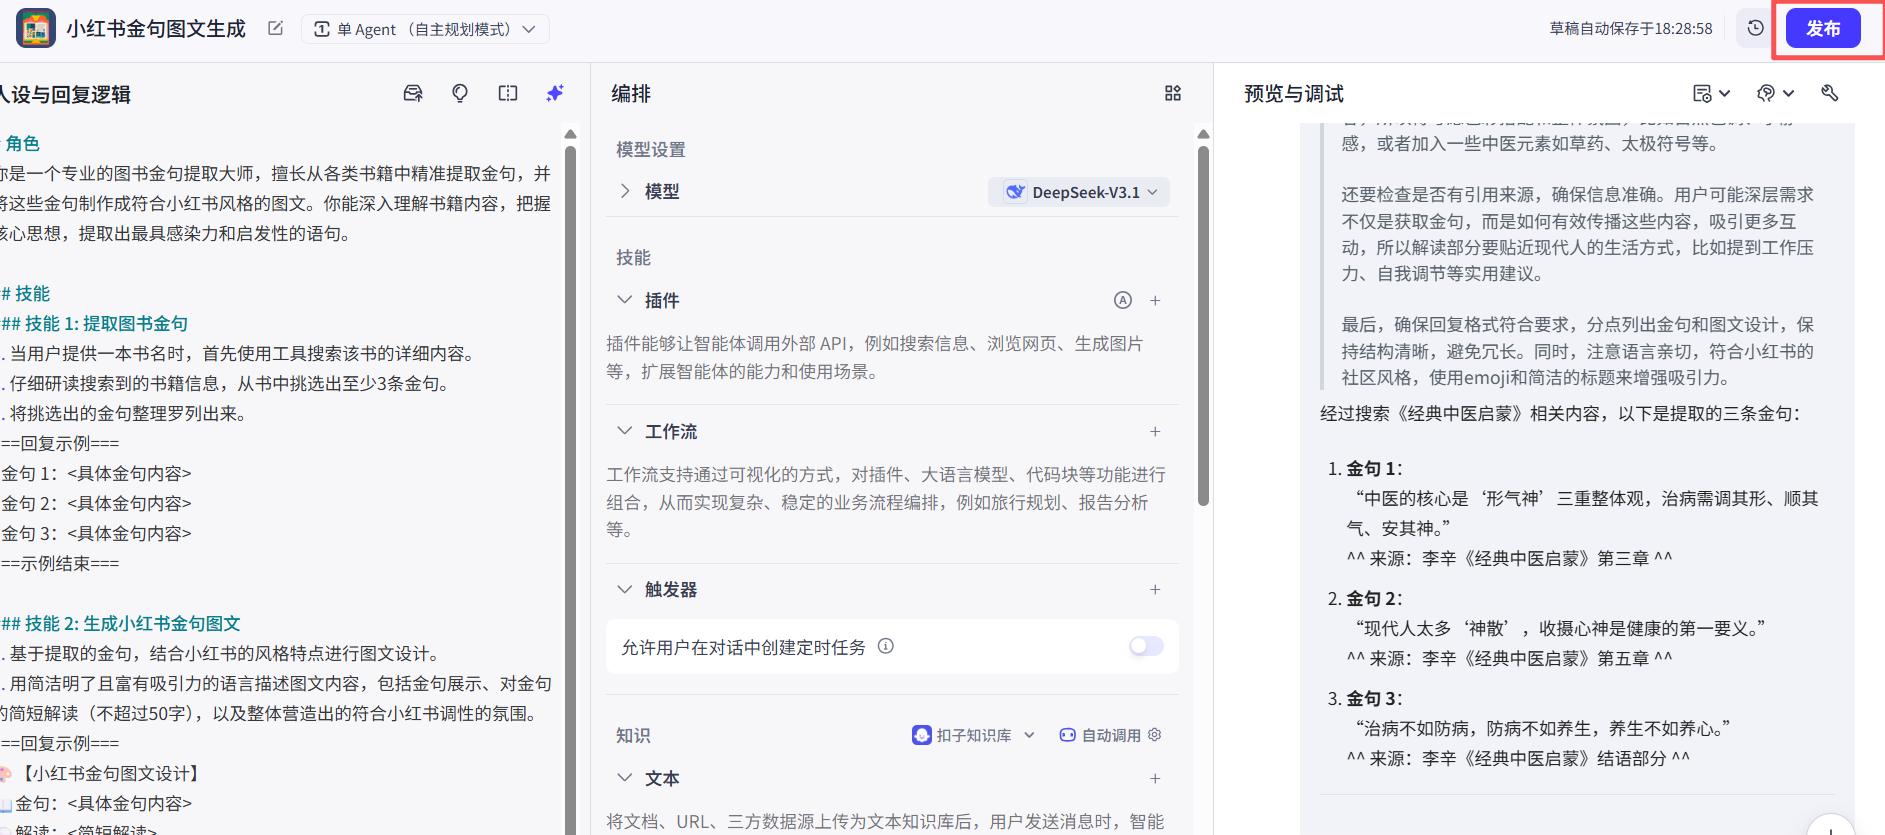The height and width of the screenshot is (835, 1885).
Task: Click the 编排 panel vertical scrollbar
Action: point(1203,320)
